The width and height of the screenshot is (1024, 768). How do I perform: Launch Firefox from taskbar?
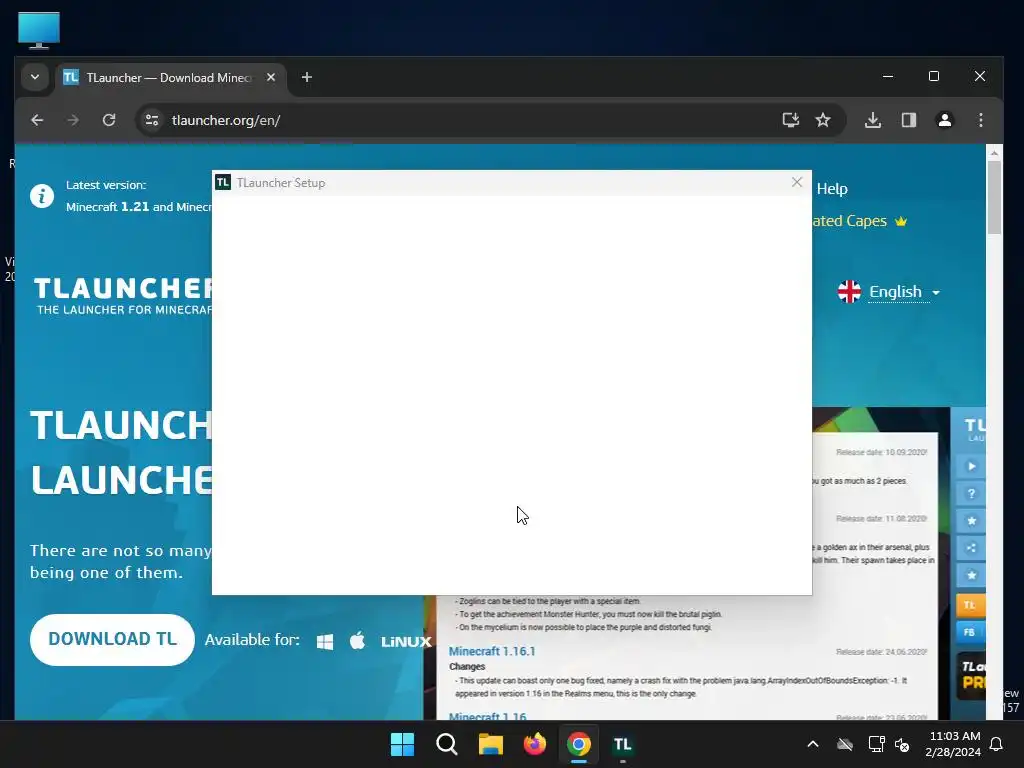tap(535, 744)
